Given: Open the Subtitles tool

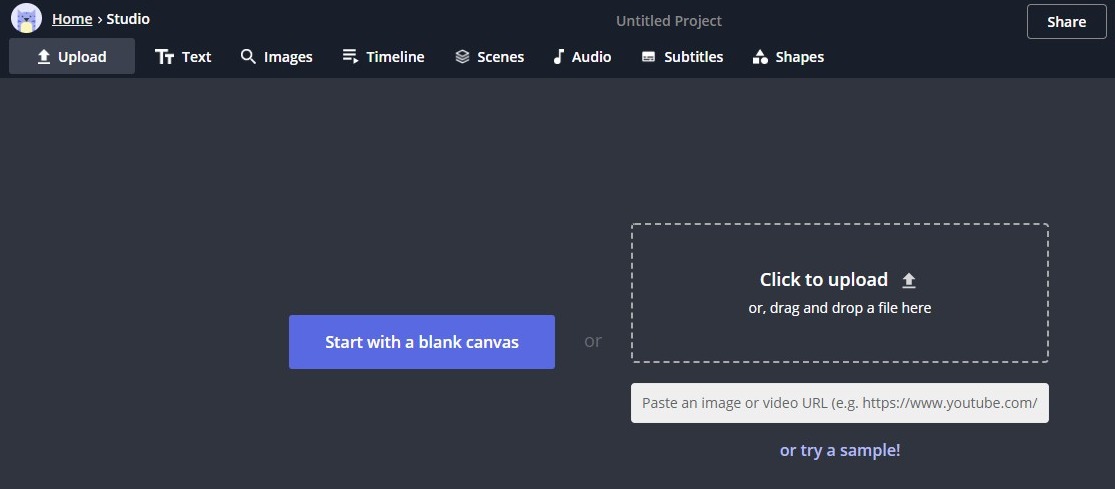Looking at the screenshot, I should [x=682, y=57].
